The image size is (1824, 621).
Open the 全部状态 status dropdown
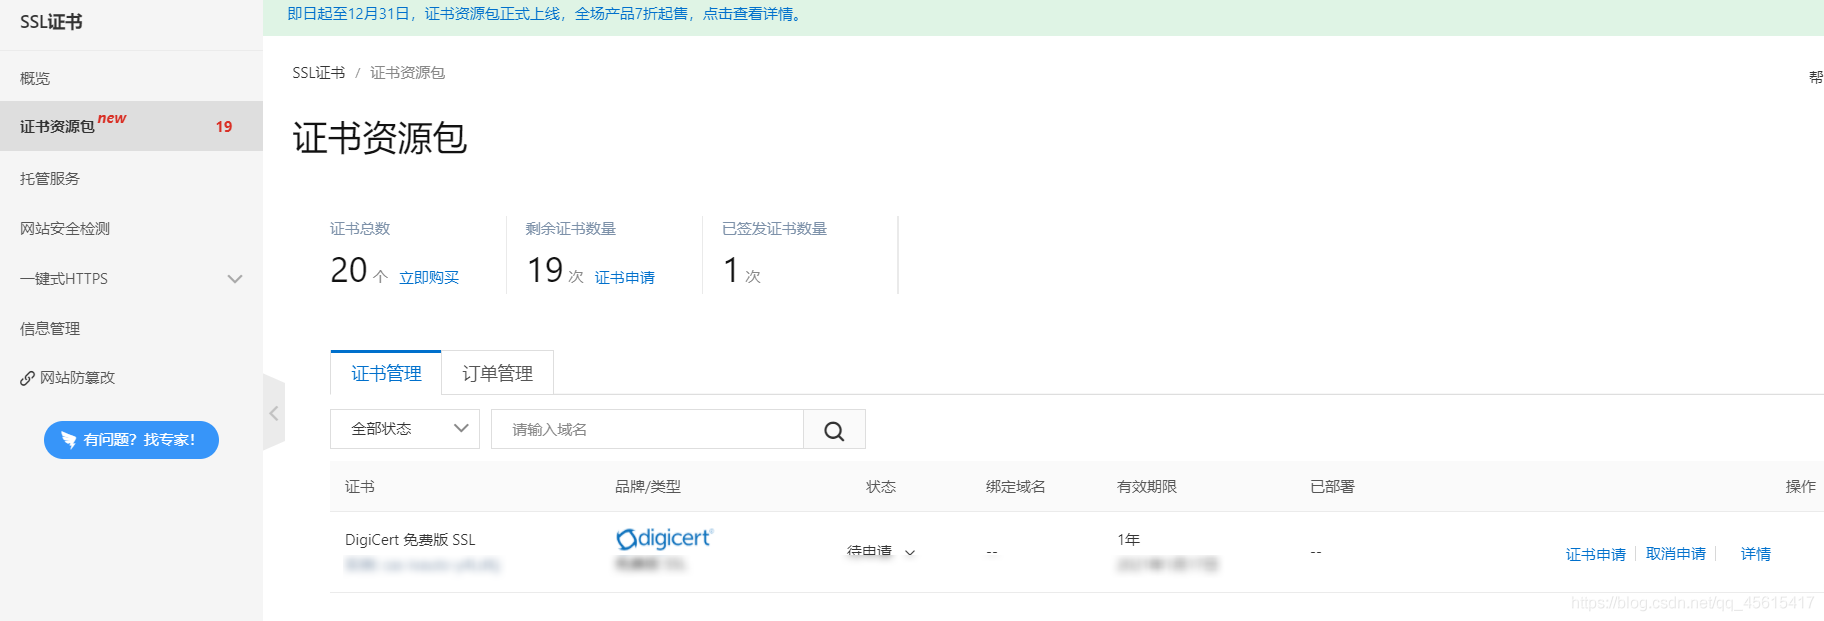point(405,429)
